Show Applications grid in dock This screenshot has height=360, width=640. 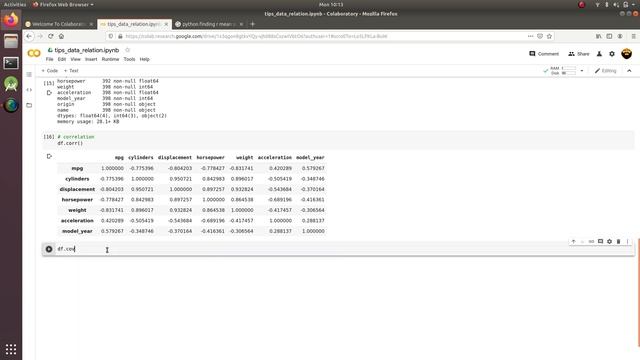(x=11, y=349)
